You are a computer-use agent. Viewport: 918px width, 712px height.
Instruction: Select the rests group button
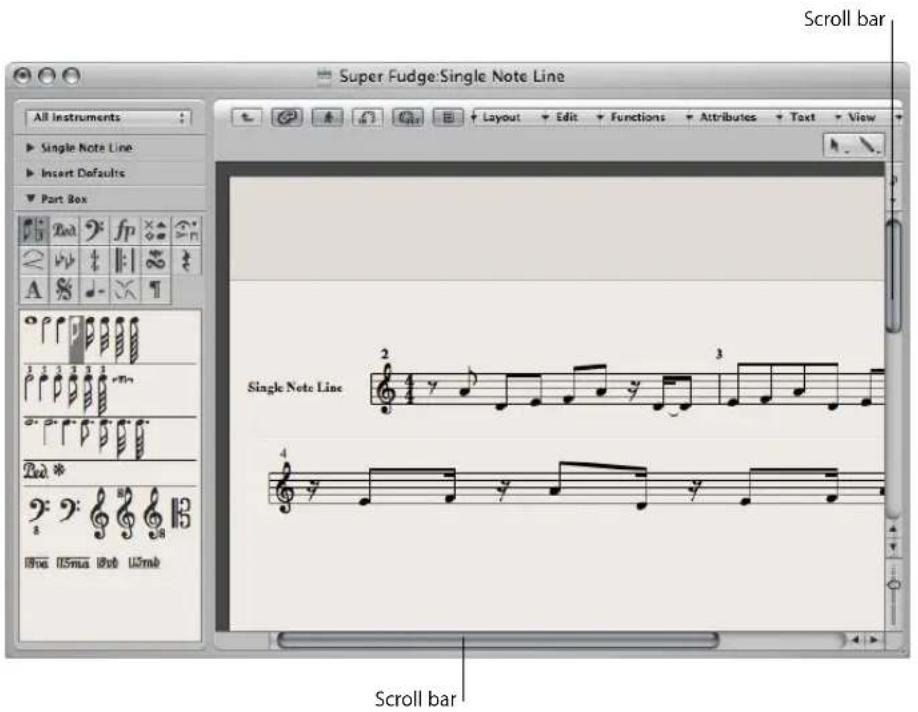tap(186, 260)
